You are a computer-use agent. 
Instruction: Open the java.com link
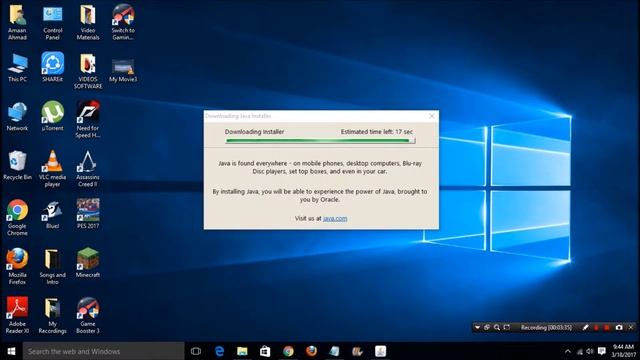[x=335, y=219]
